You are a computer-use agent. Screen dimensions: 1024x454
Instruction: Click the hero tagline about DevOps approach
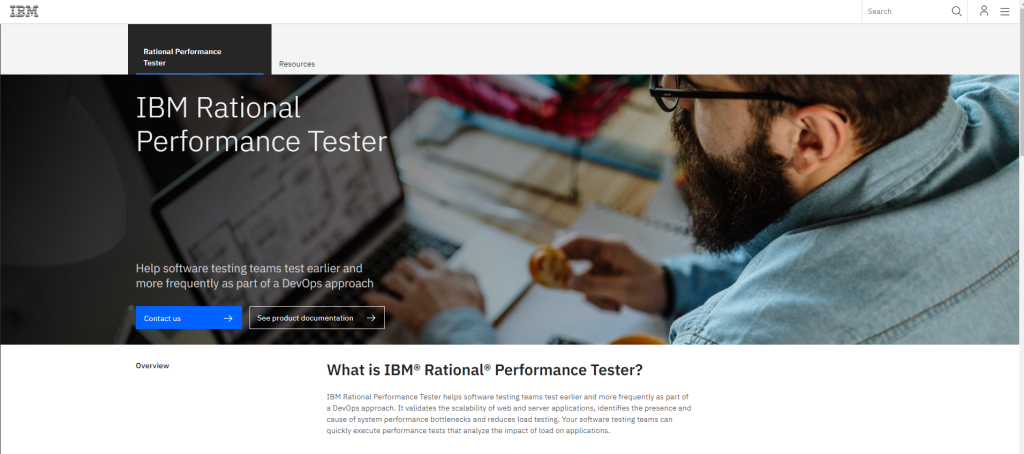pos(255,276)
